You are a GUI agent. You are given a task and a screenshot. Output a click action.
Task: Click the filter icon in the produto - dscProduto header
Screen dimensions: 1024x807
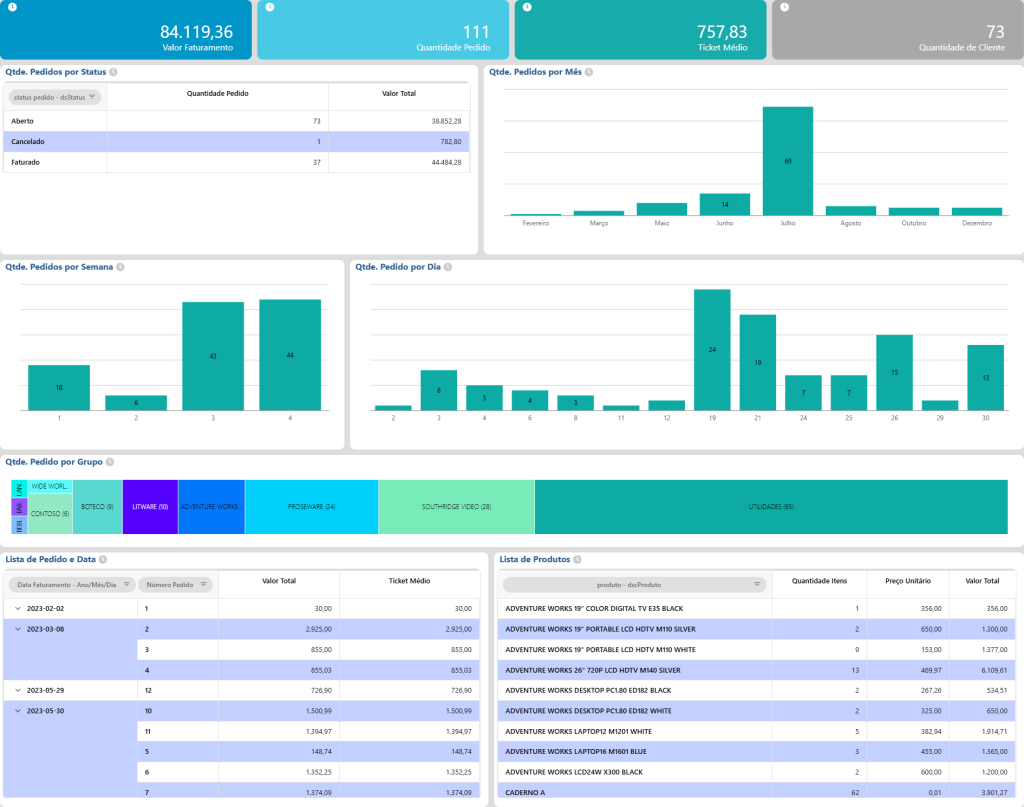point(756,584)
